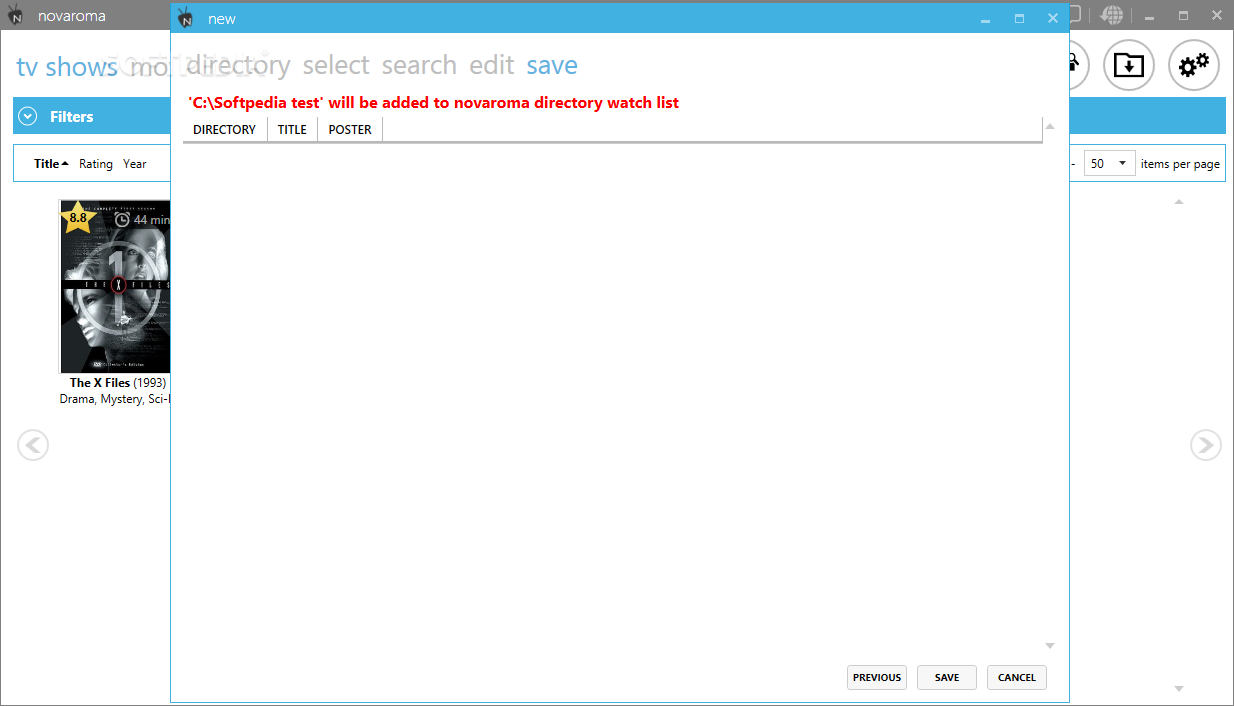Image resolution: width=1234 pixels, height=706 pixels.
Task: Go to the edit step
Action: (492, 65)
